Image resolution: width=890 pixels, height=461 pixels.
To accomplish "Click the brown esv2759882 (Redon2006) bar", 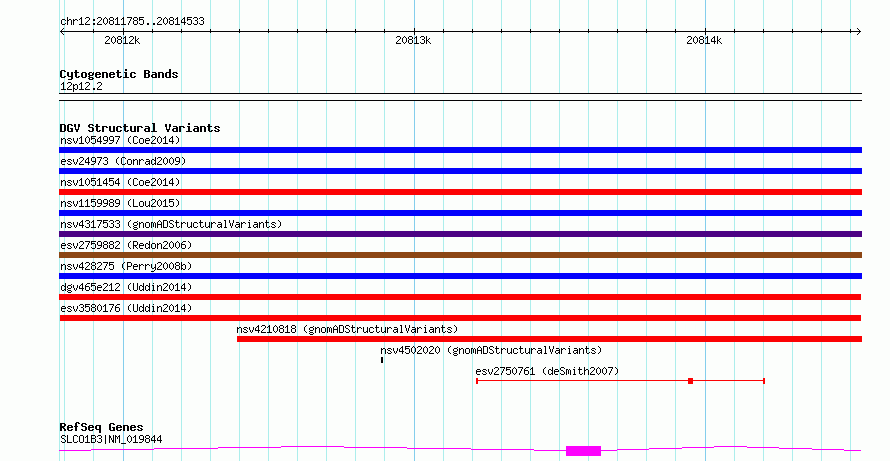I will 460,255.
